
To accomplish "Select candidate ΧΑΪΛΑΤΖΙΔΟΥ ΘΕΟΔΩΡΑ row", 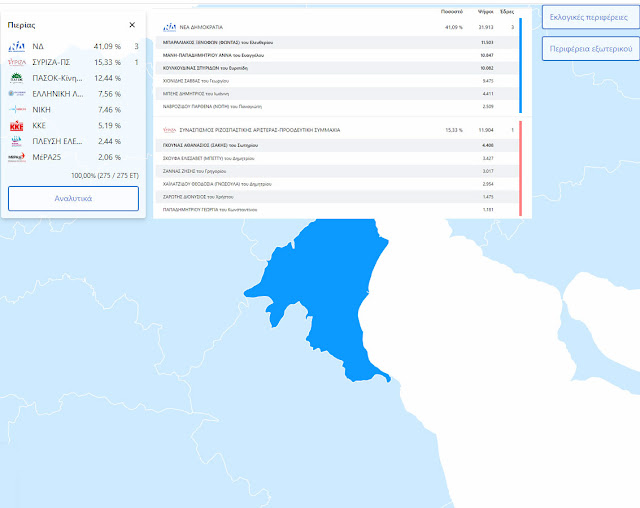I will pyautogui.click(x=337, y=184).
